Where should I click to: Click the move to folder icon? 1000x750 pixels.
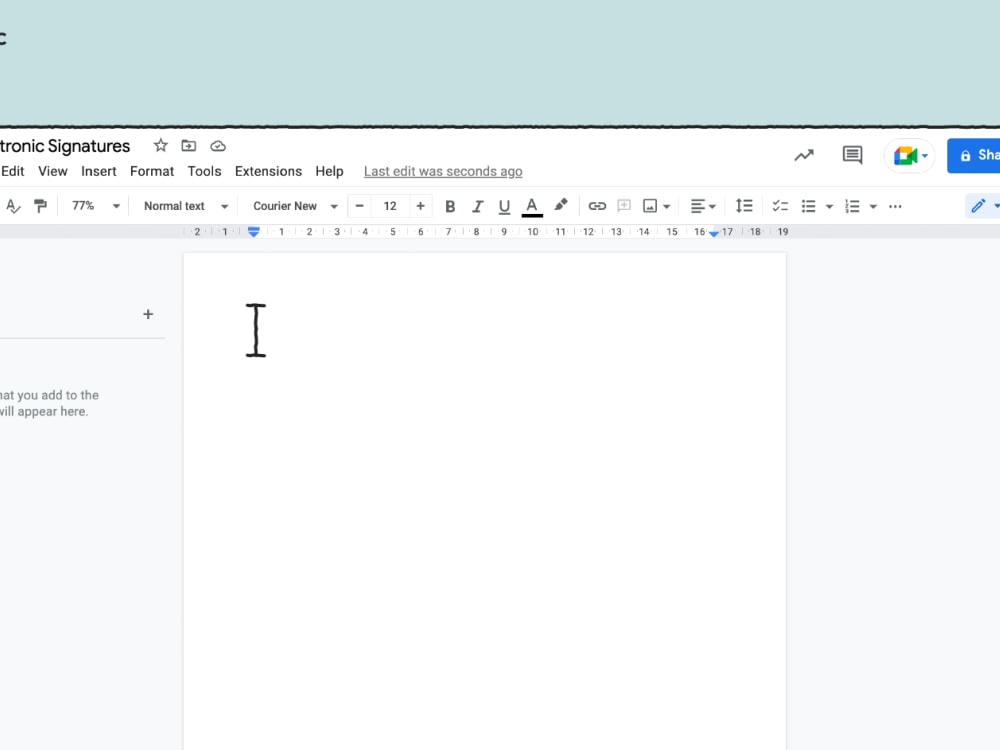pos(189,146)
